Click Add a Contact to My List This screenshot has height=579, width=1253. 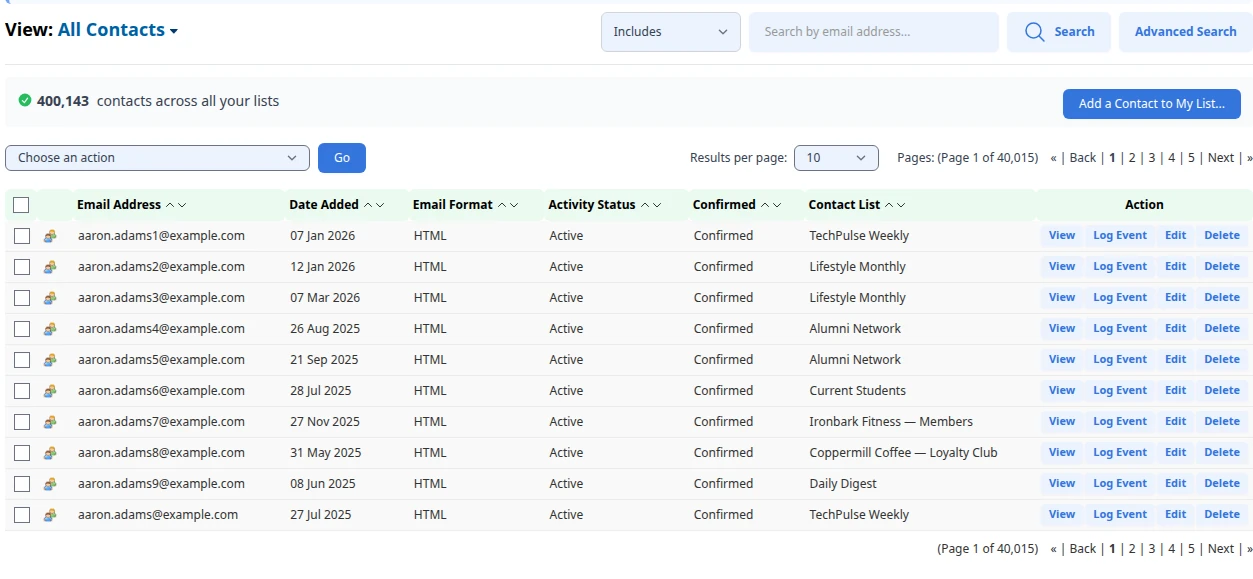[1151, 104]
